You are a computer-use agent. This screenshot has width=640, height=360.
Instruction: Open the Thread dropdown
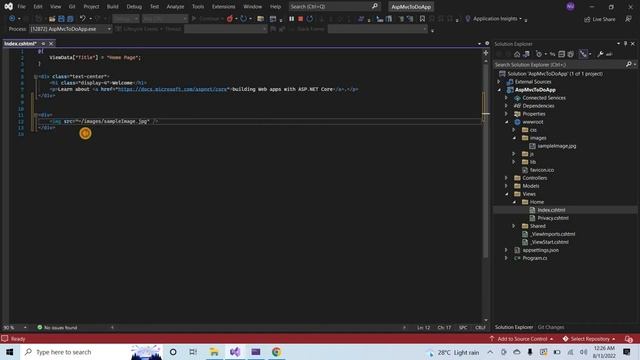[225, 29]
